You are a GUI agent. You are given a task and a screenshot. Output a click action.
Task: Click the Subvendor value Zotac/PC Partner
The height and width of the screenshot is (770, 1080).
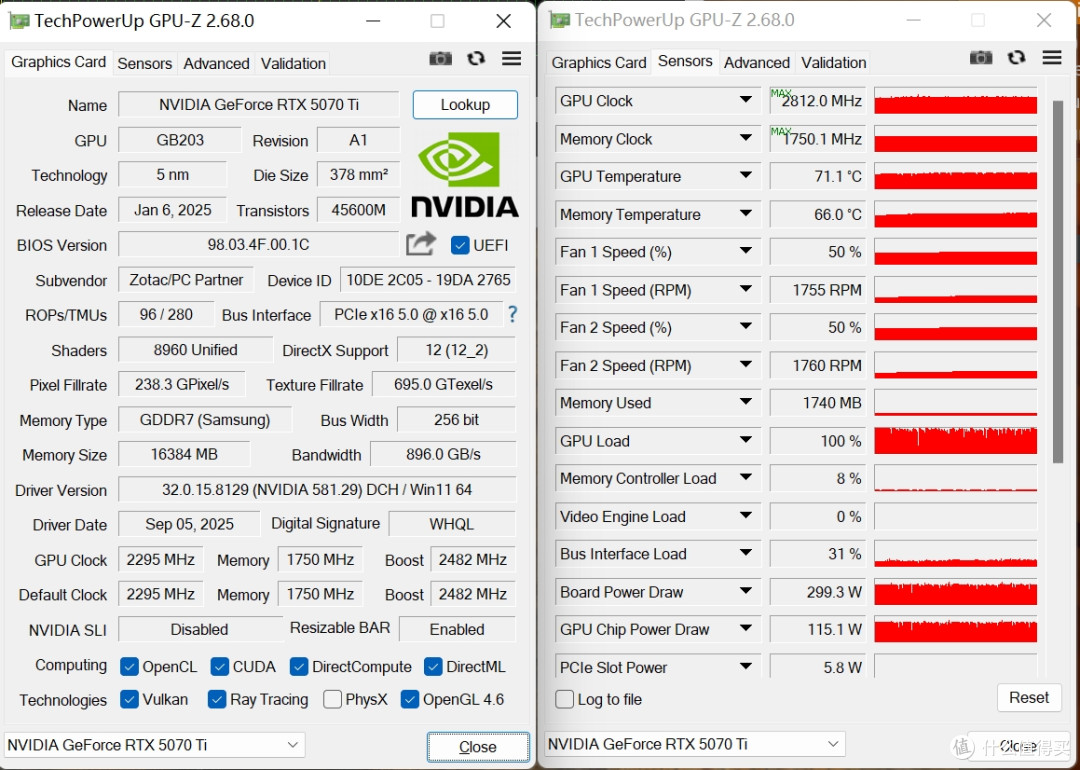[x=186, y=280]
